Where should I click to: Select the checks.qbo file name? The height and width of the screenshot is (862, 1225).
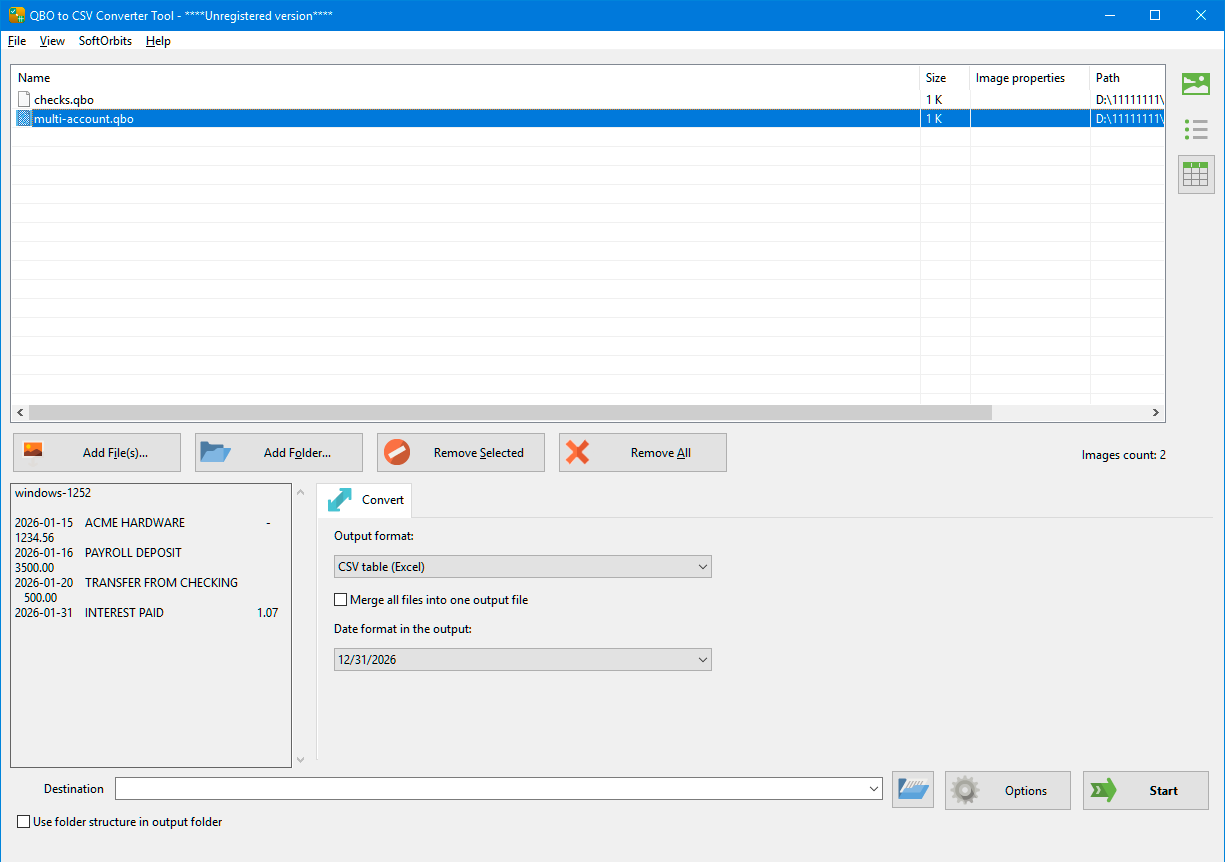[64, 100]
